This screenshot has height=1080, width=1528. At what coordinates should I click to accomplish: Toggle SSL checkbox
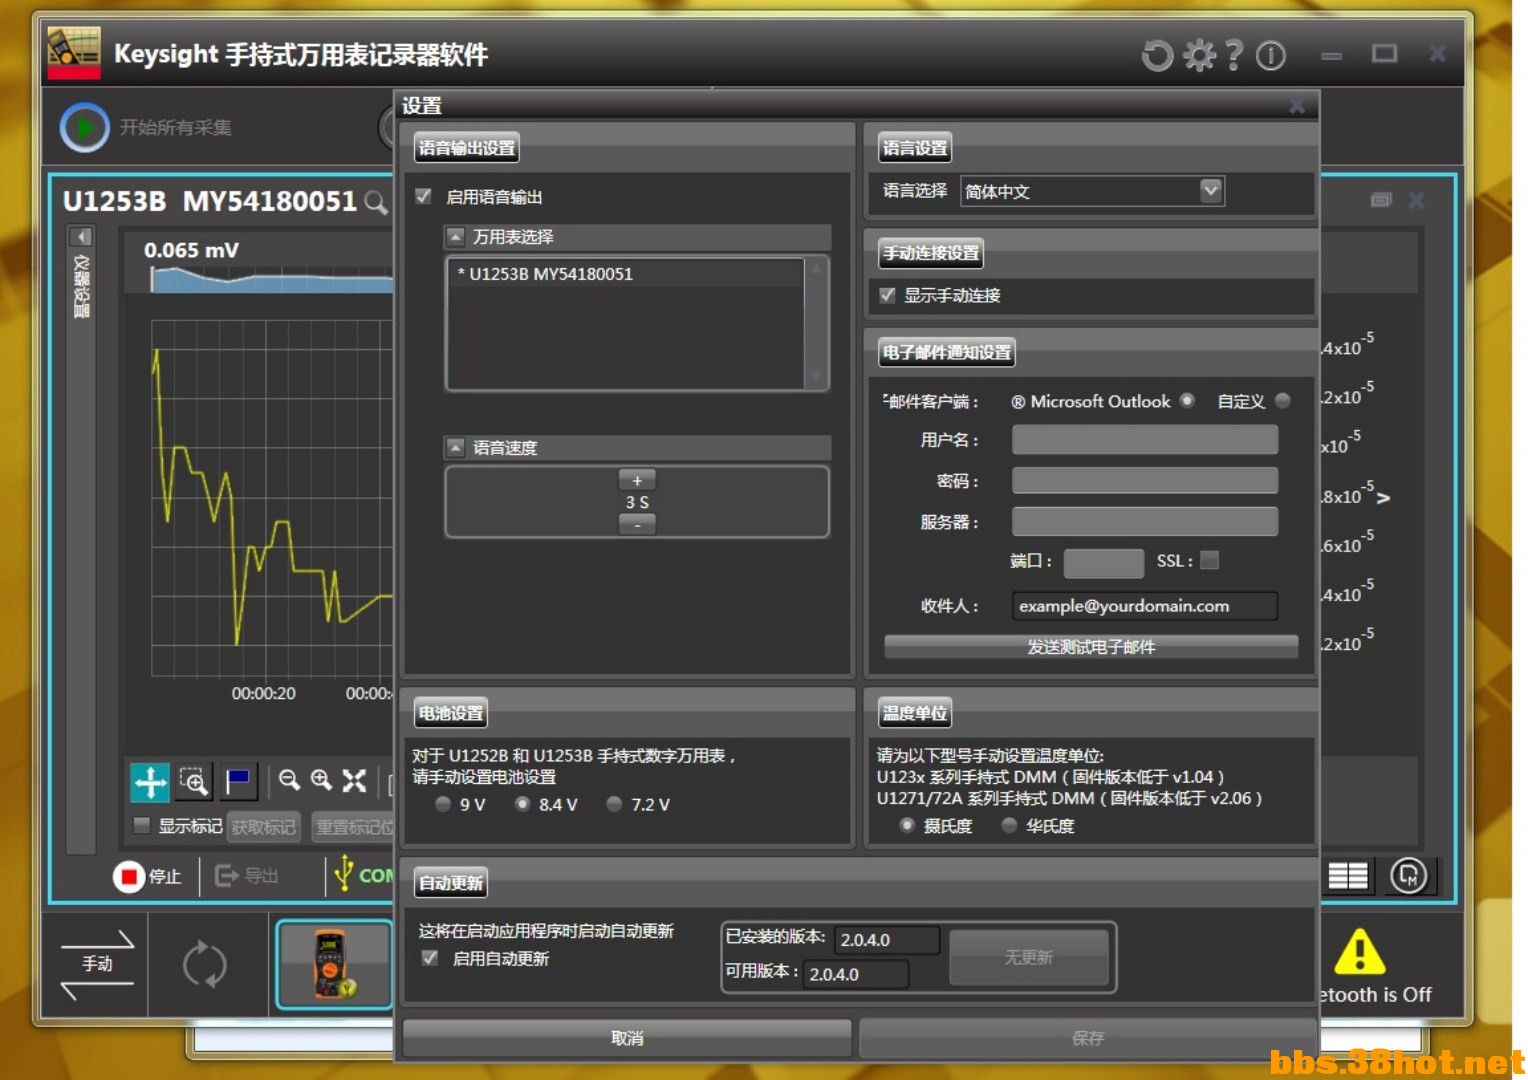tap(1209, 560)
